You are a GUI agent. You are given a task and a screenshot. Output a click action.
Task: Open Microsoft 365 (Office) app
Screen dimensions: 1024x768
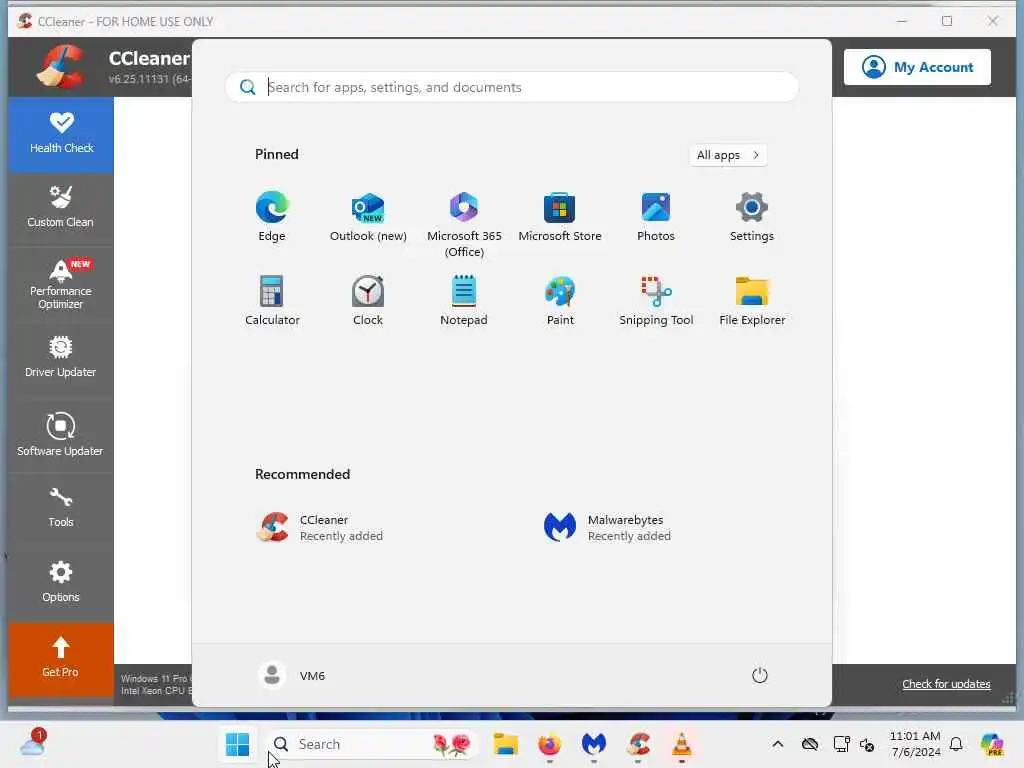pyautogui.click(x=464, y=225)
